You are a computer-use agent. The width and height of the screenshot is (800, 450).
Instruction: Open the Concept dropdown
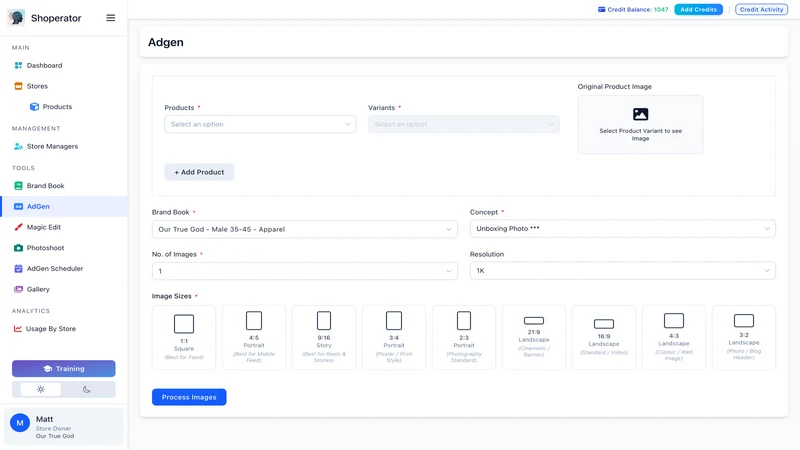622,229
